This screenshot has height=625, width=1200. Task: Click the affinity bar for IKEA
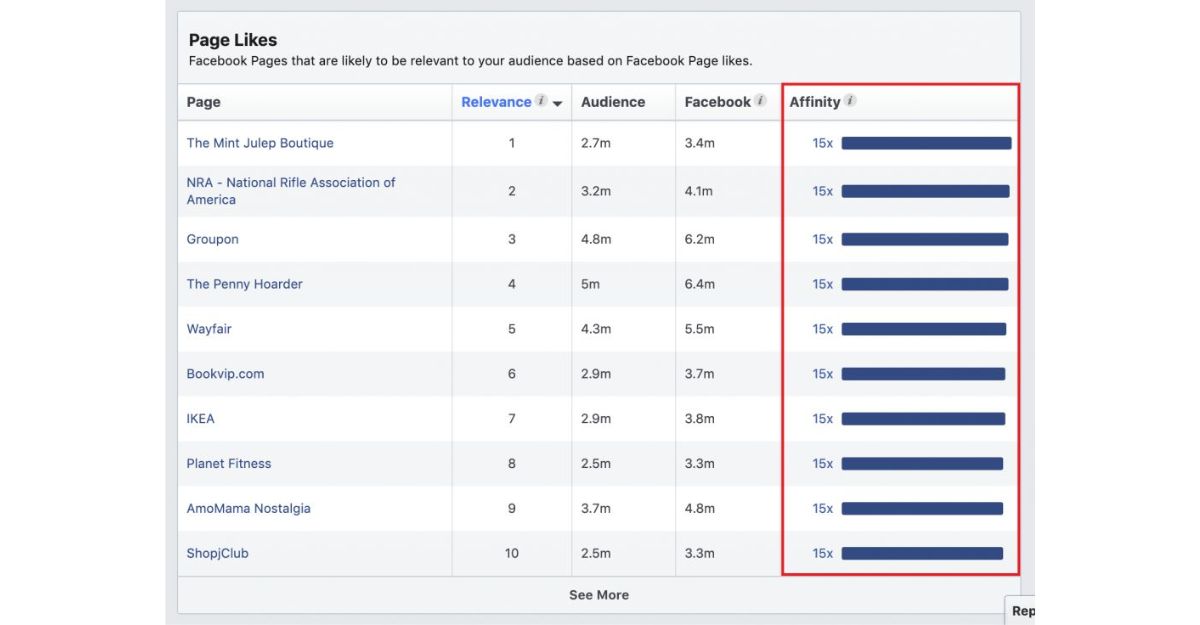923,419
